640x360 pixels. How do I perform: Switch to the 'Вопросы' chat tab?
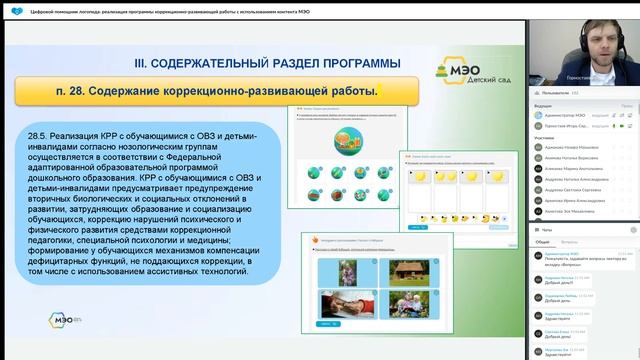click(569, 242)
